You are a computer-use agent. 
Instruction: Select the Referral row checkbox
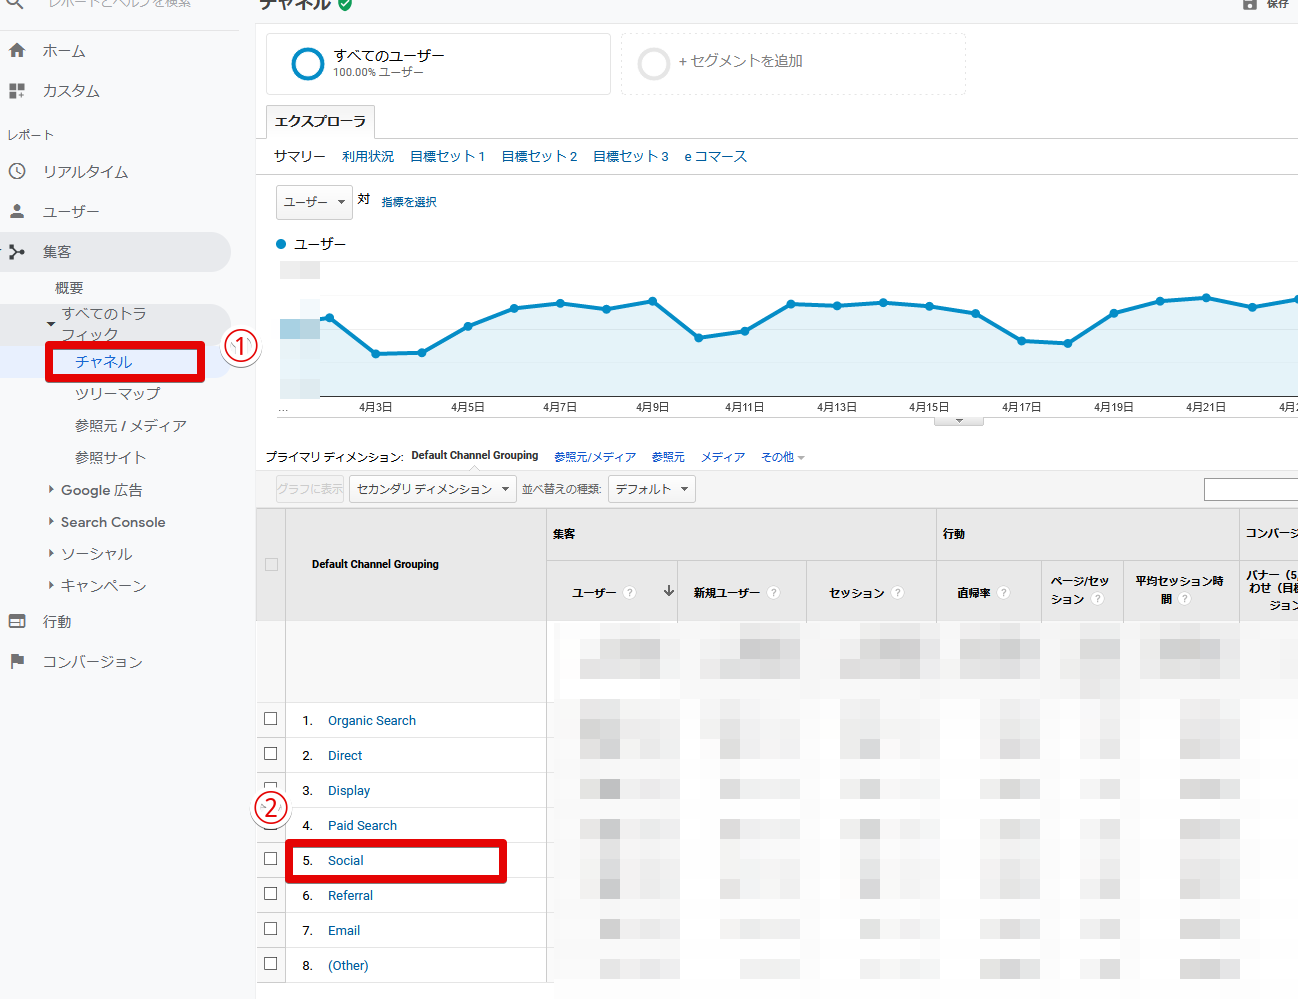[x=270, y=894]
